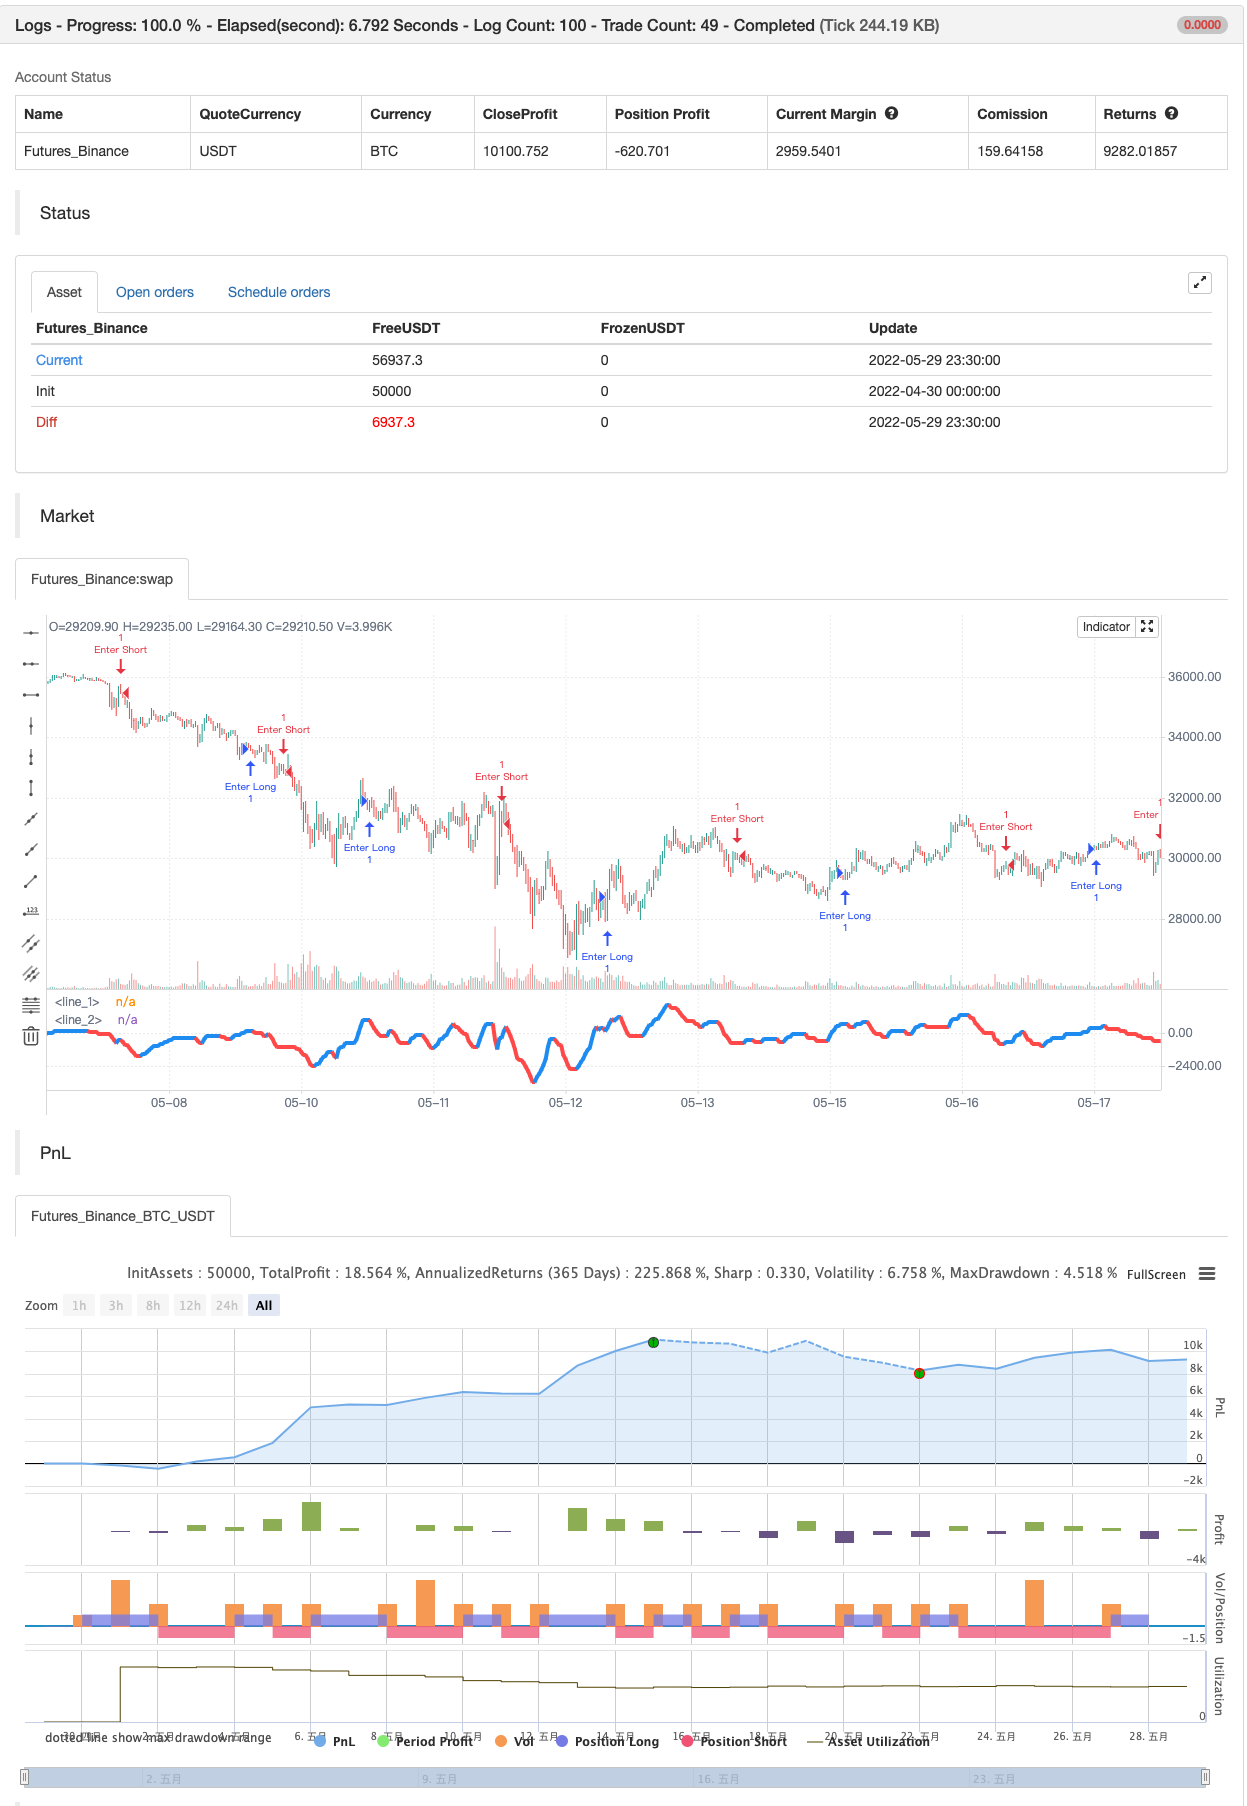Set zoom range to 12h

pos(189,1305)
